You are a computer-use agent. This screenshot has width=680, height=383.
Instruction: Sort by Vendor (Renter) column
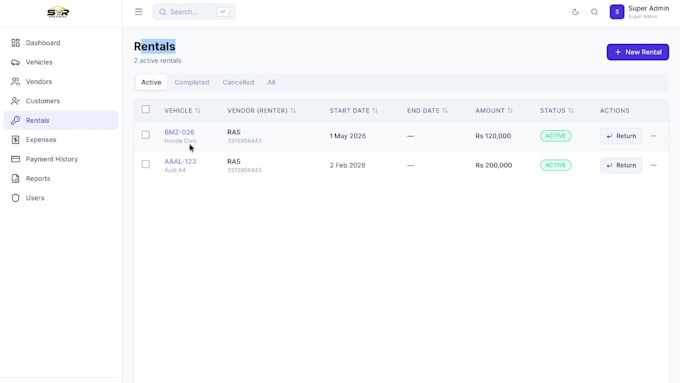[261, 111]
